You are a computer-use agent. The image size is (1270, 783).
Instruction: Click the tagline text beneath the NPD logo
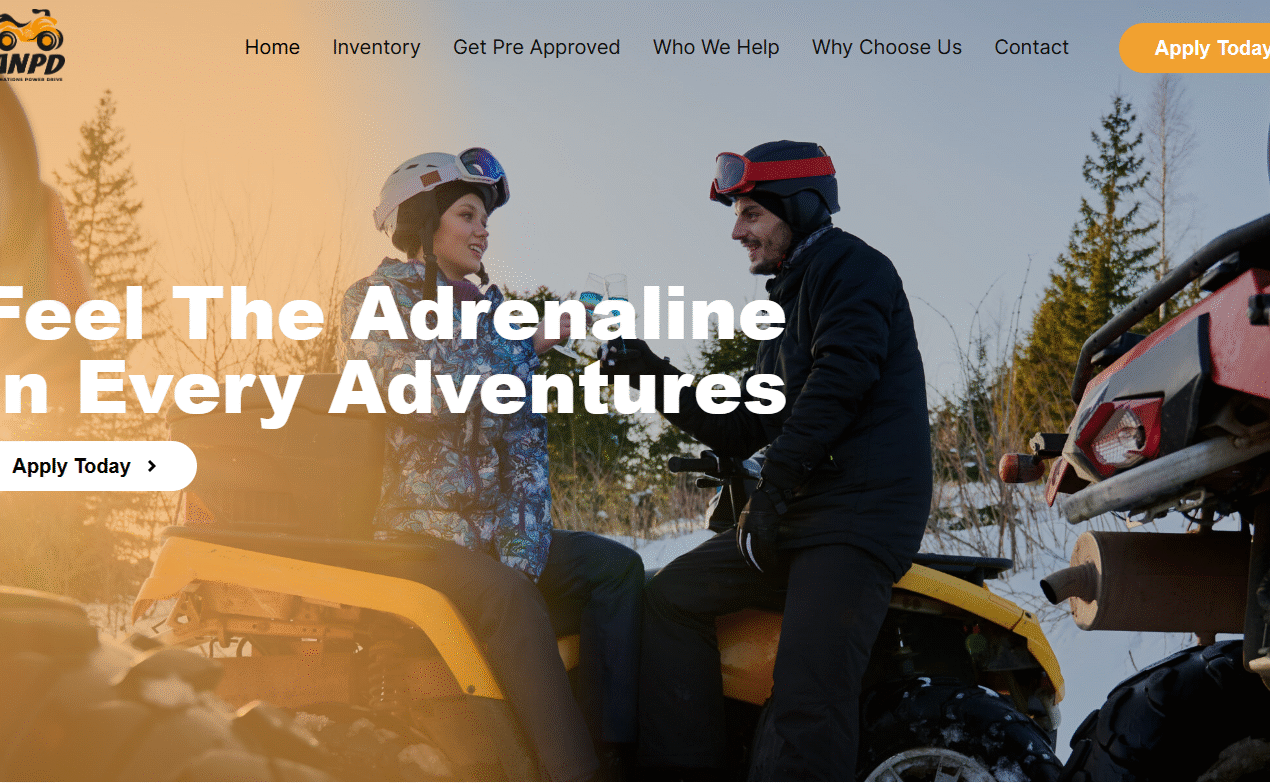(32, 79)
